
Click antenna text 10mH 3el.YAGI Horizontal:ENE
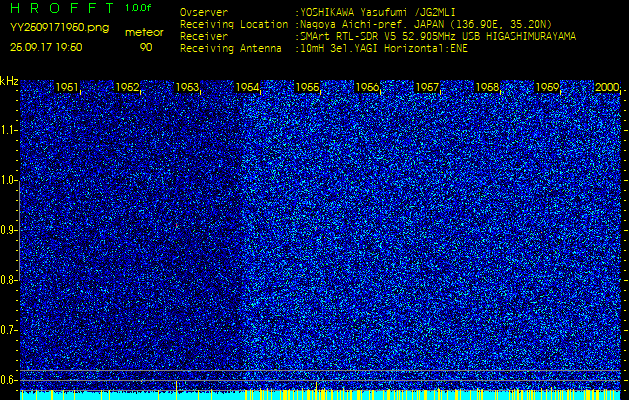tap(383, 49)
